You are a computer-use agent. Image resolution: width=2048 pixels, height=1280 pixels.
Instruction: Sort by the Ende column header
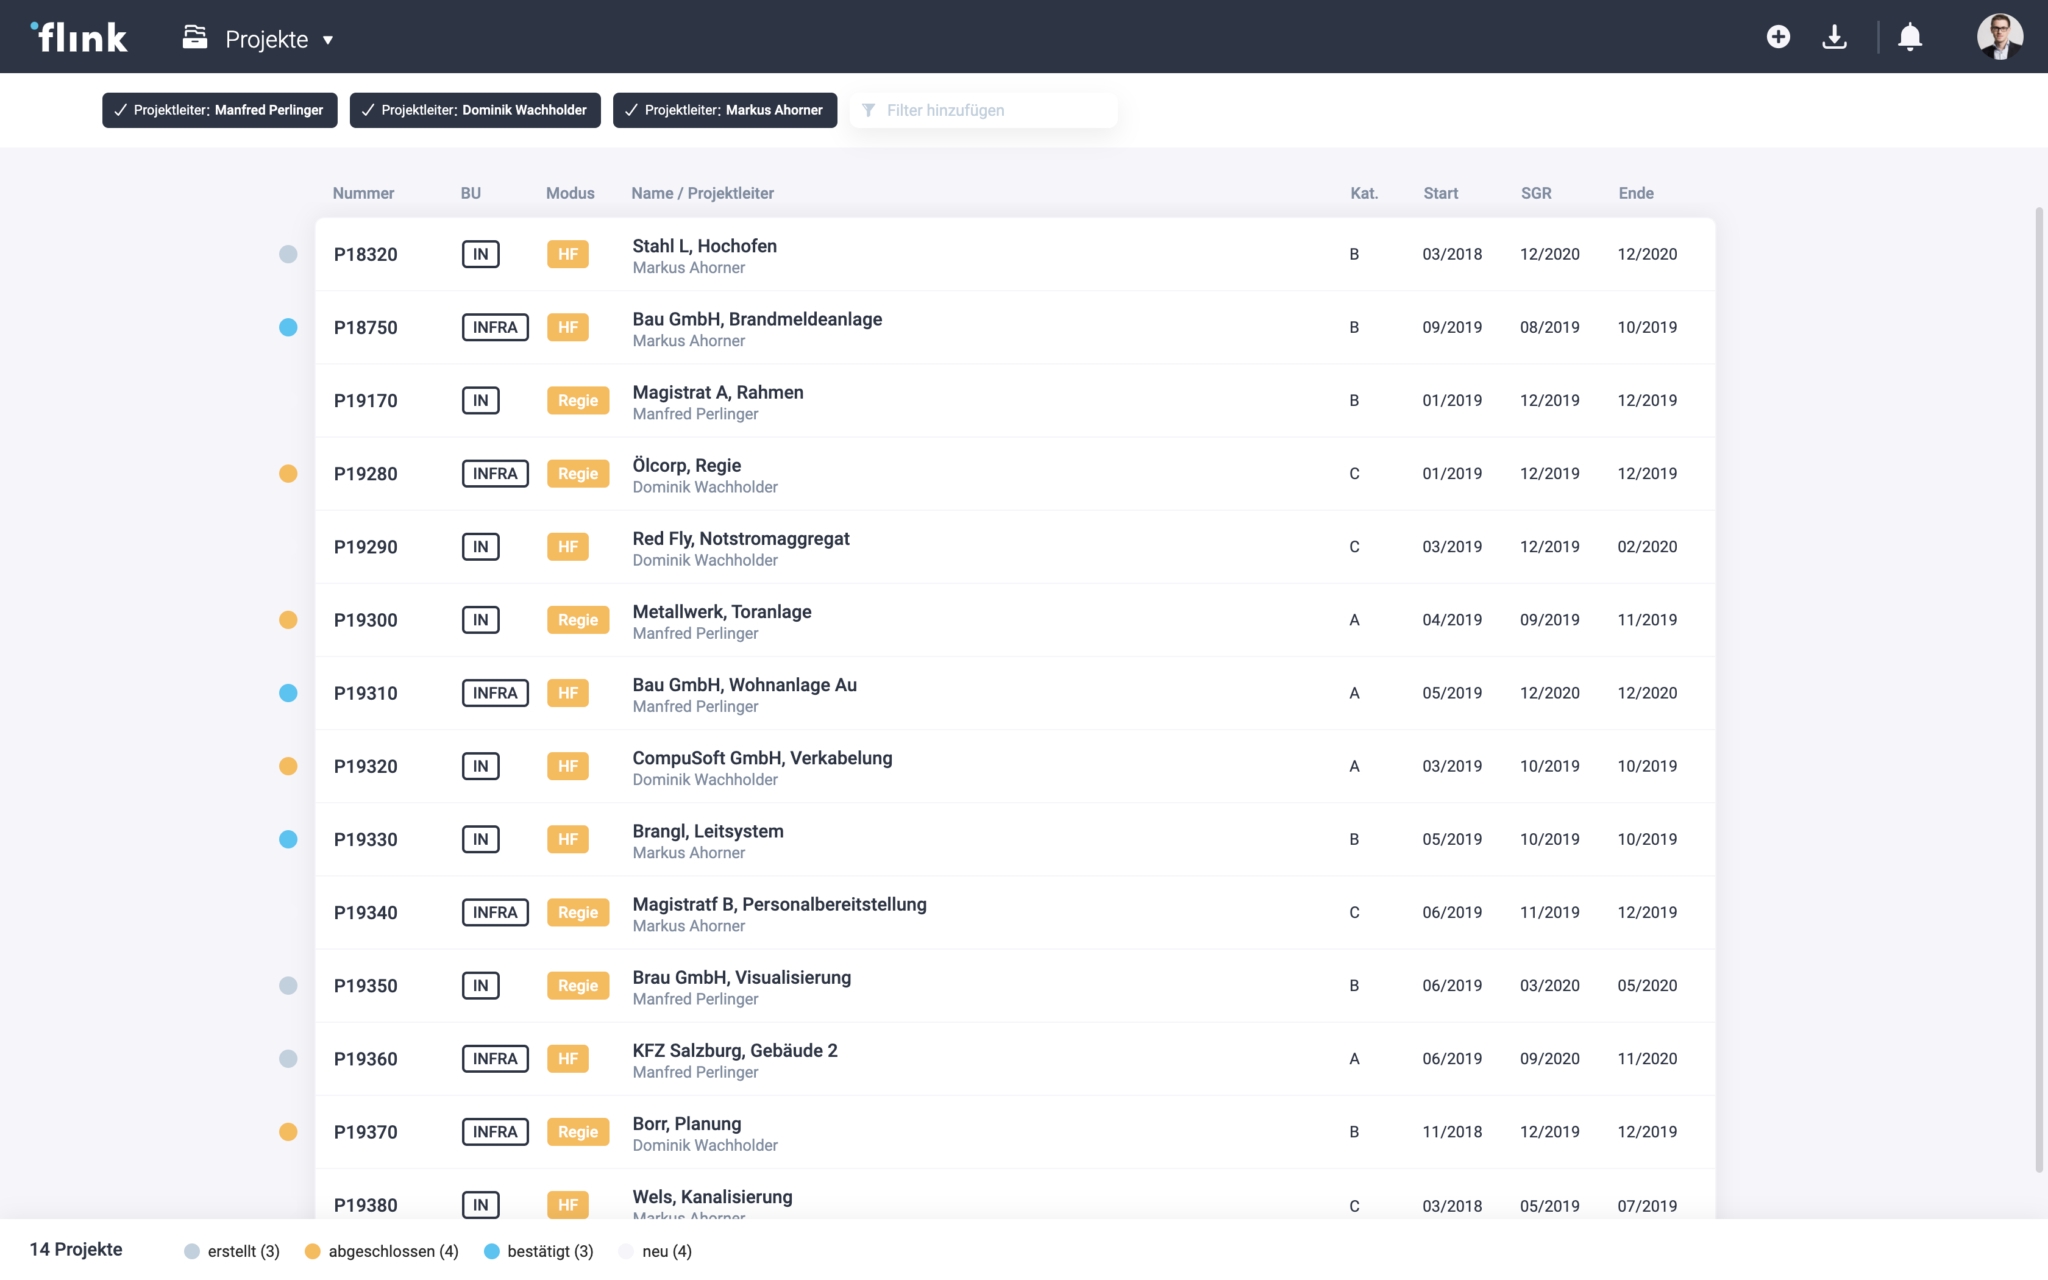pyautogui.click(x=1635, y=193)
